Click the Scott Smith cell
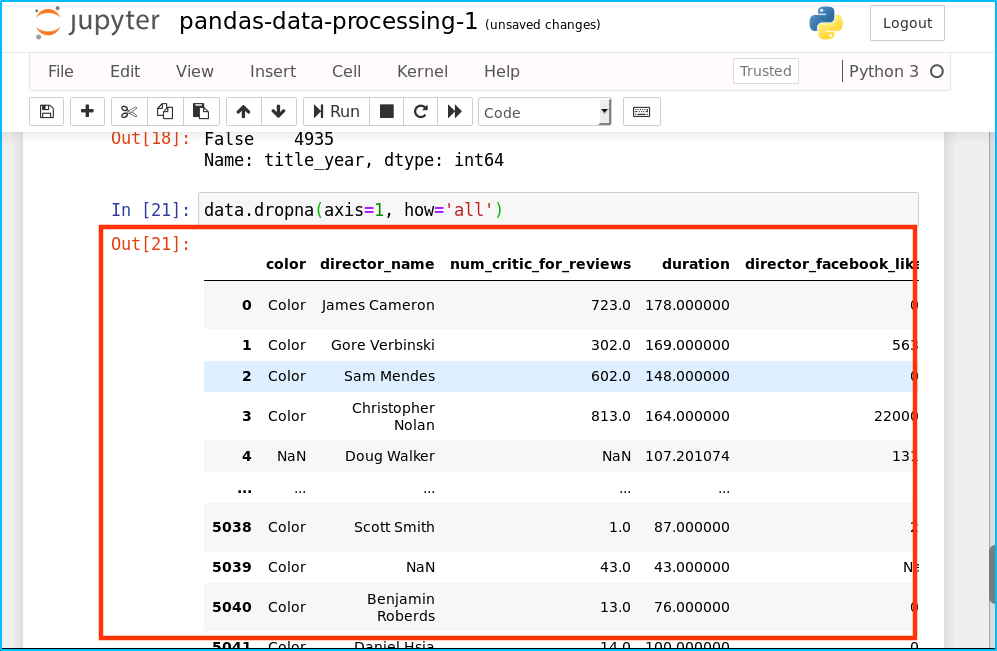The width and height of the screenshot is (997, 651). pyautogui.click(x=394, y=527)
